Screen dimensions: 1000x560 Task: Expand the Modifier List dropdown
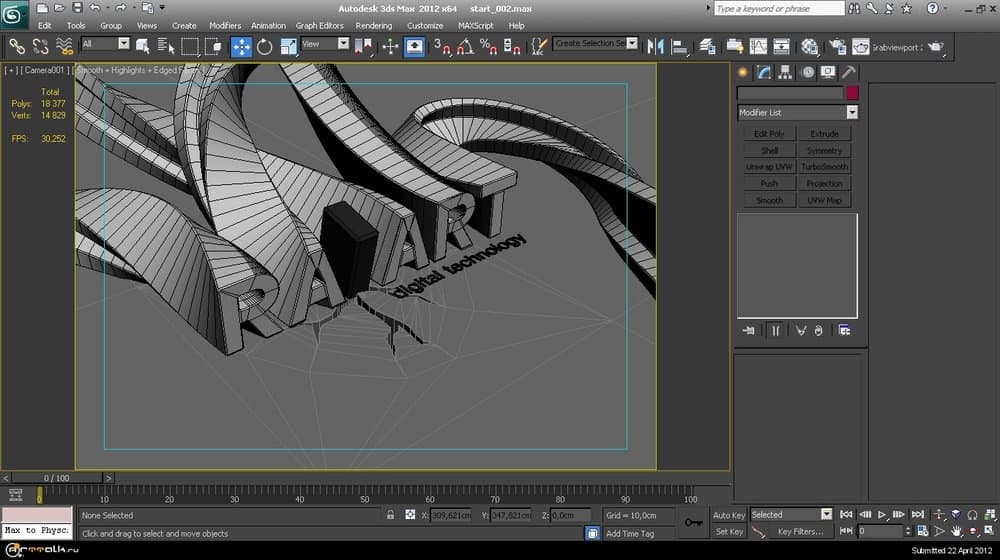coord(851,113)
